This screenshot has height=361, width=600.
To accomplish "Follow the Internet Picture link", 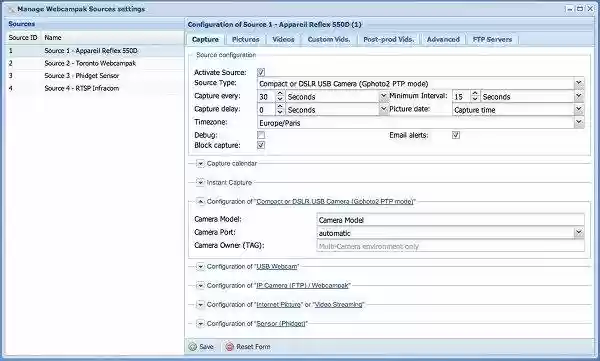I will click(x=279, y=305).
